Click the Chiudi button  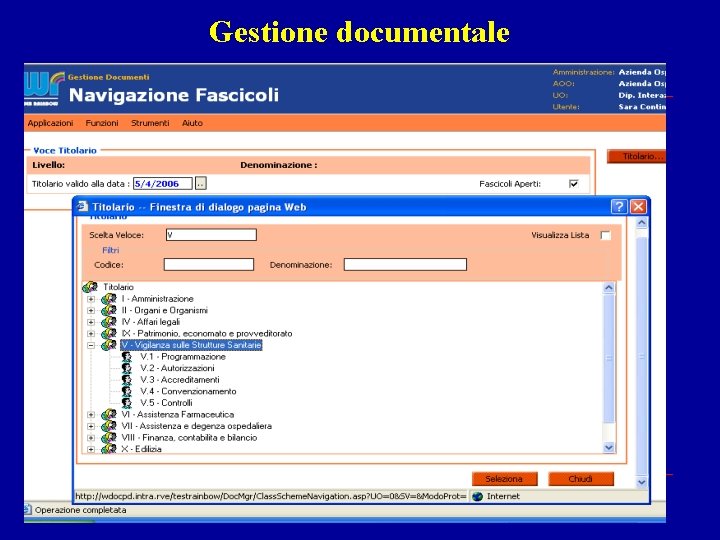coord(581,479)
